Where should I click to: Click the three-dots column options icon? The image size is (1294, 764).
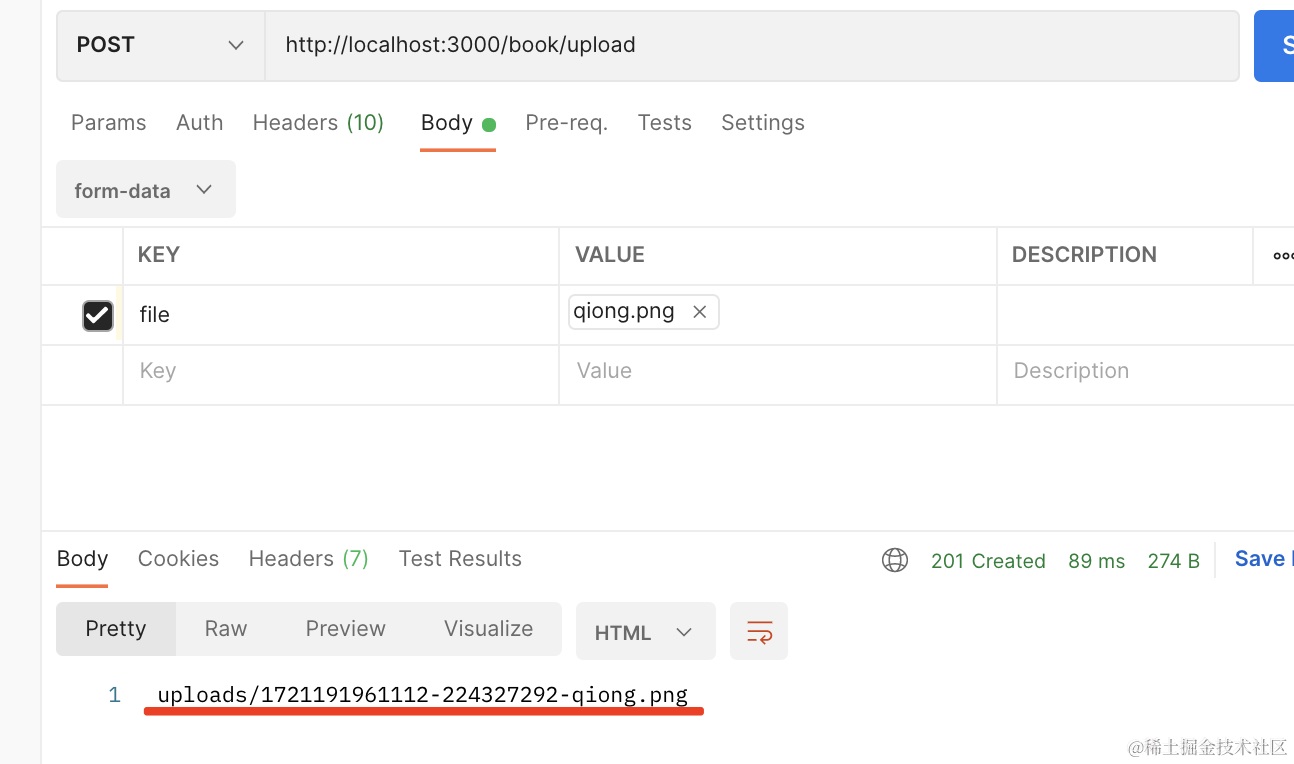pos(1282,256)
